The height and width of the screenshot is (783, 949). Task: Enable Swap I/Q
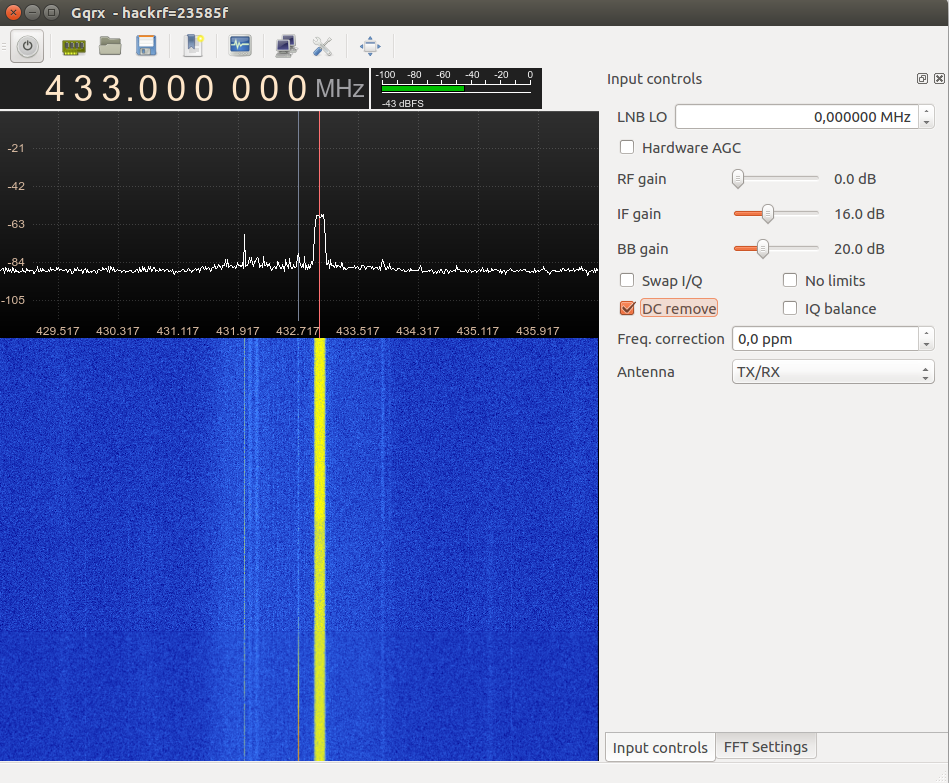click(627, 280)
